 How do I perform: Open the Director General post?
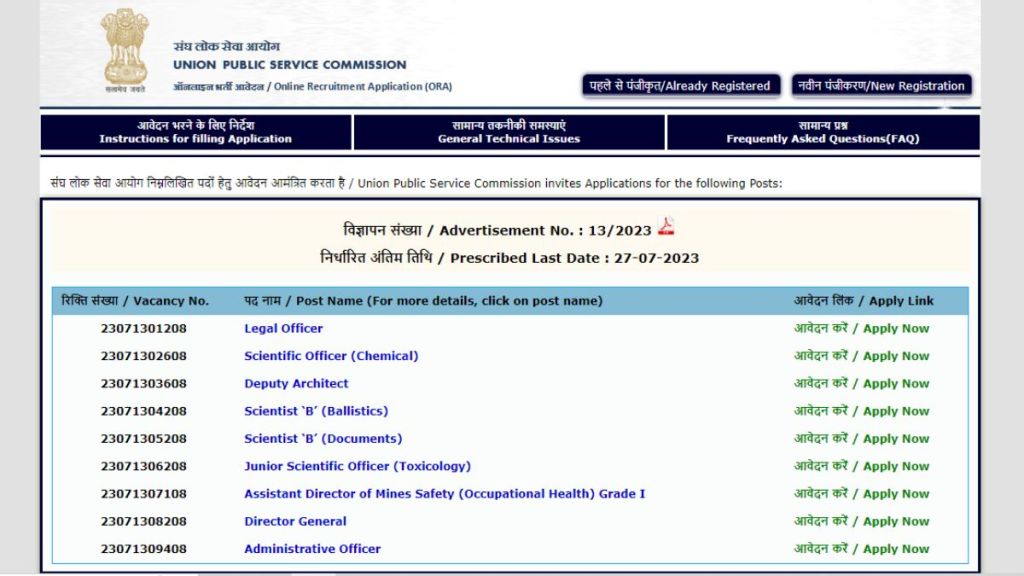click(295, 521)
